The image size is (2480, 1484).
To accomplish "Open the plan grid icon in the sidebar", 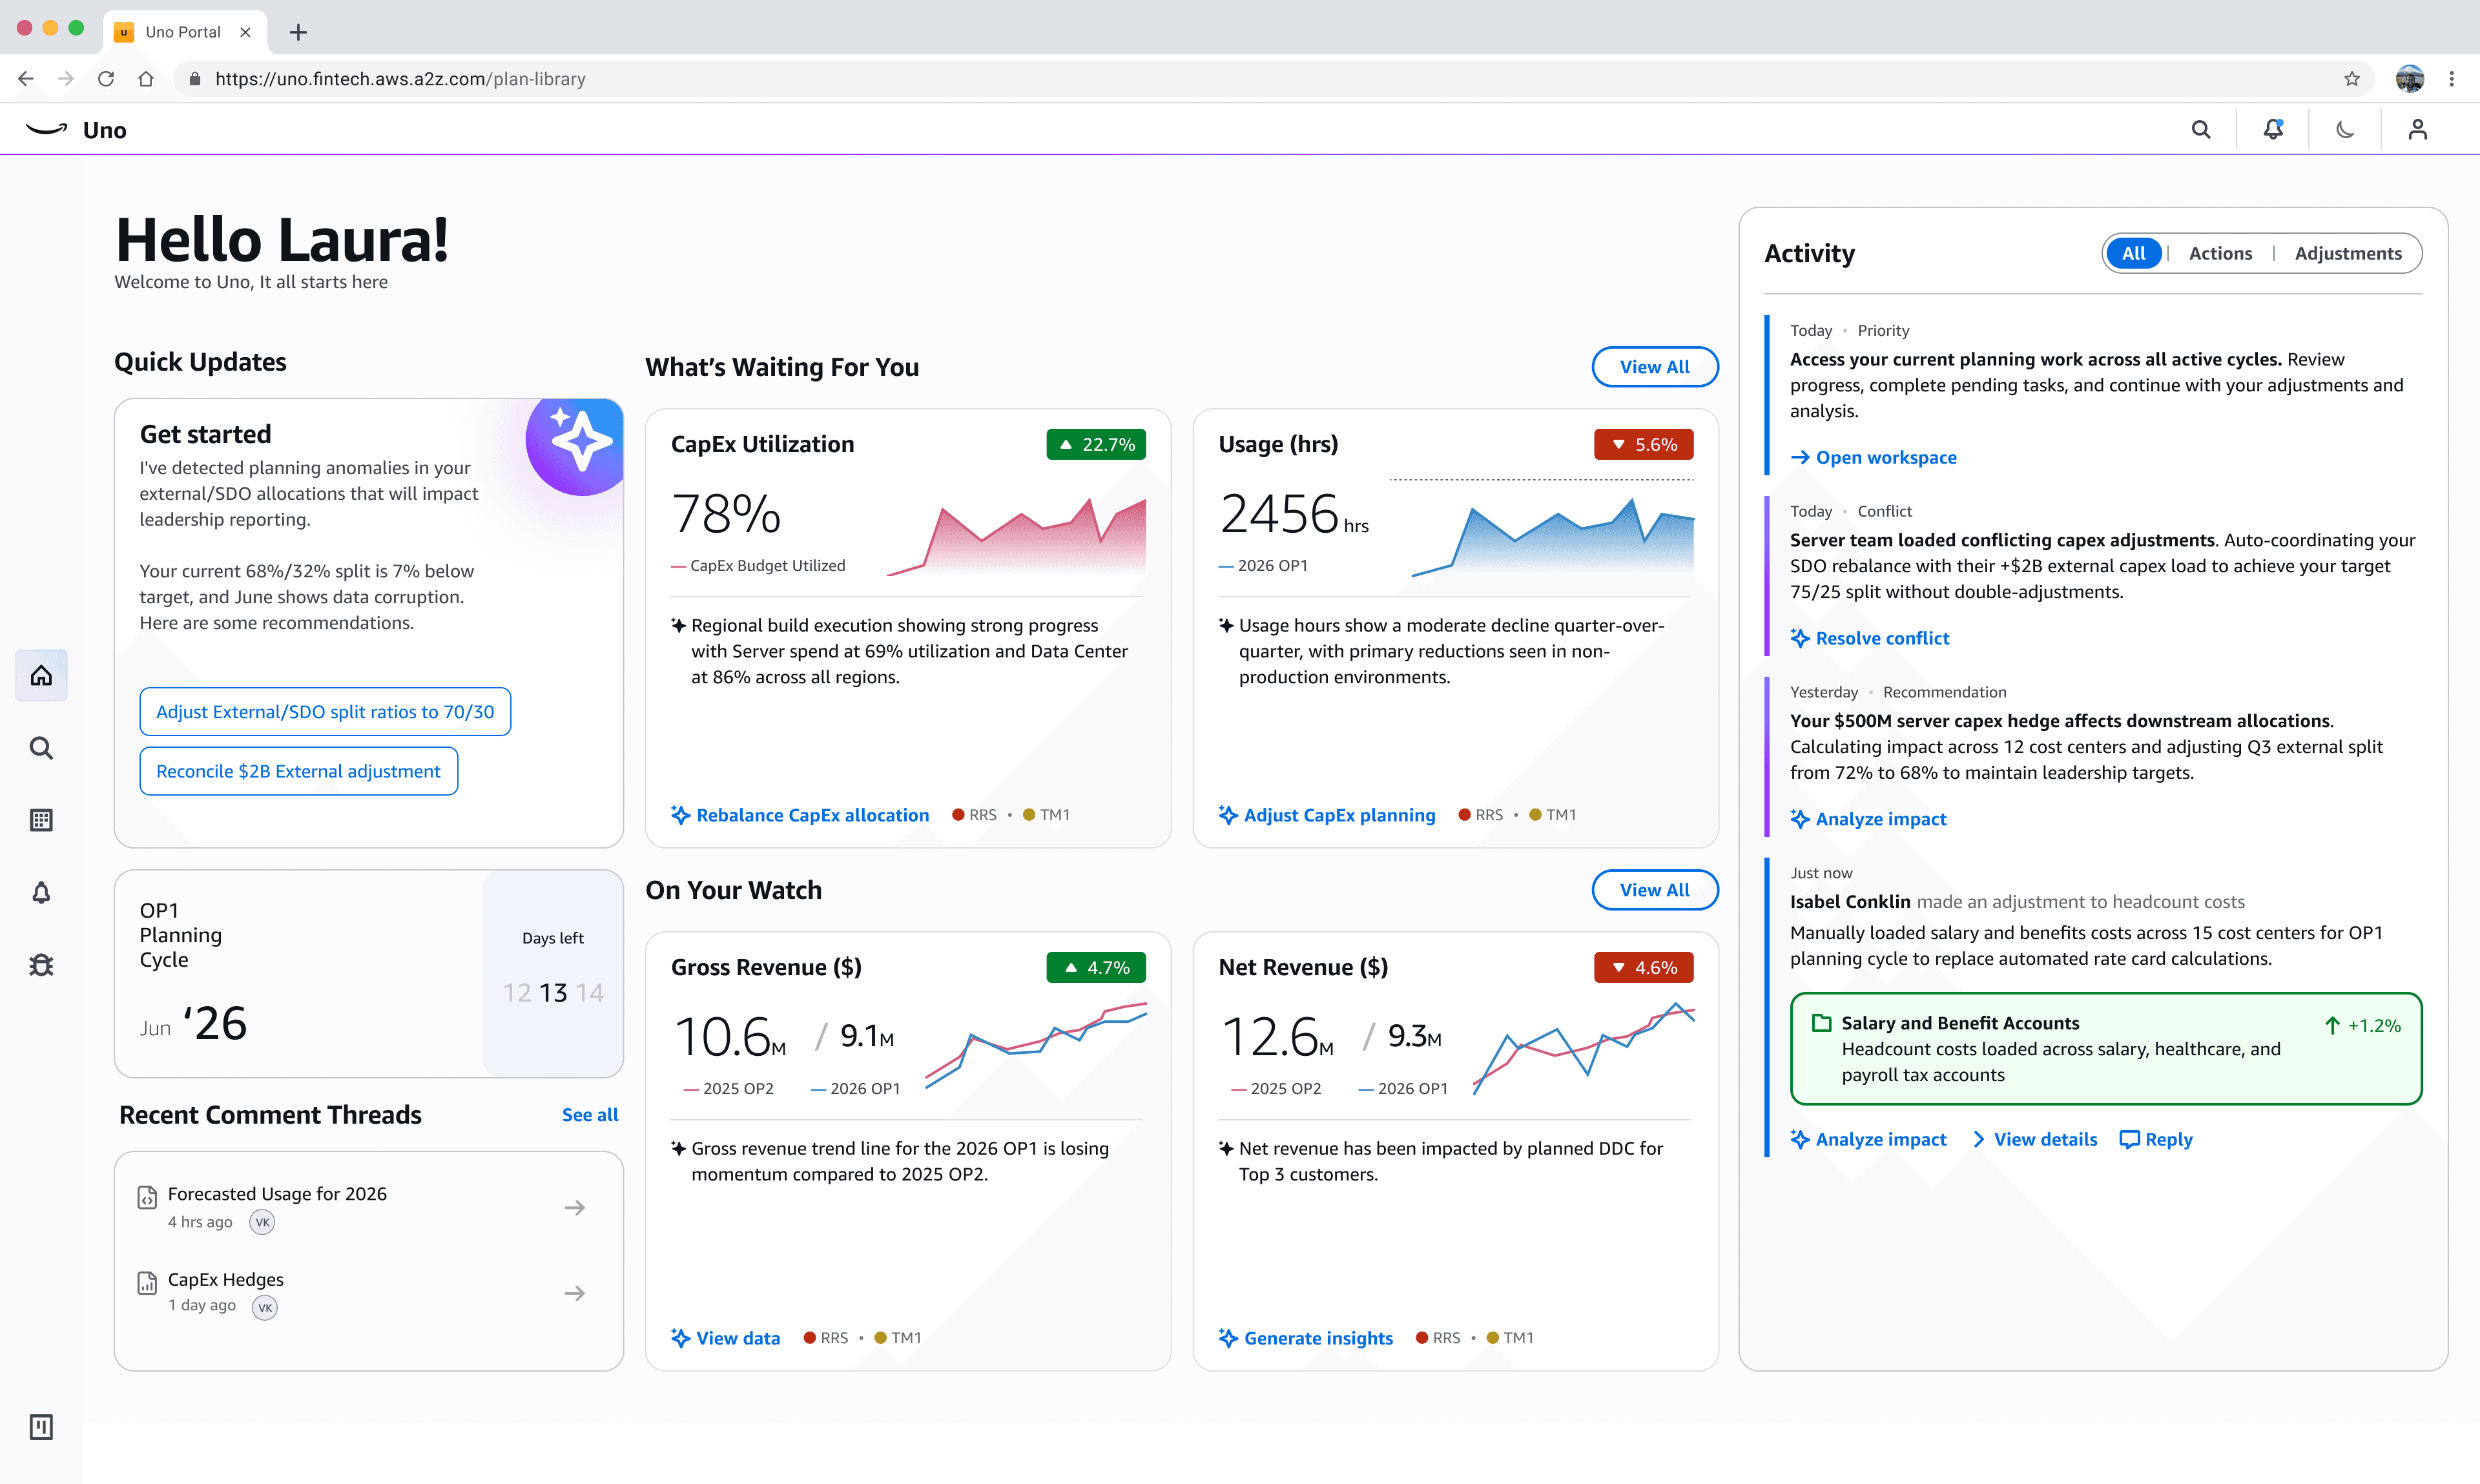I will tap(41, 819).
